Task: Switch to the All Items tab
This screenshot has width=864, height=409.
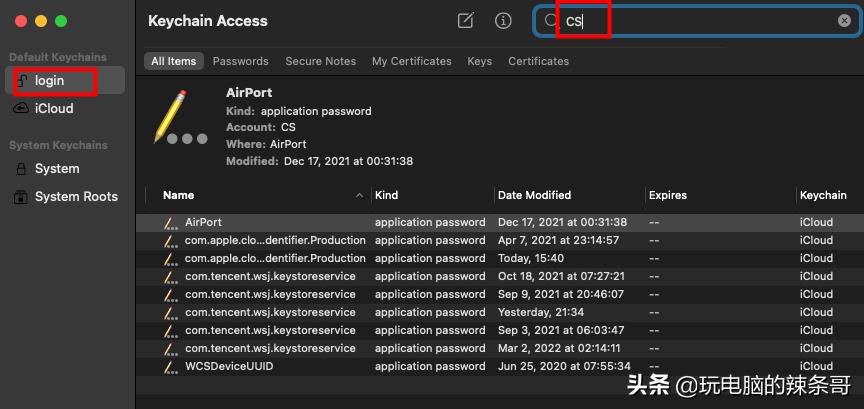Action: point(173,61)
